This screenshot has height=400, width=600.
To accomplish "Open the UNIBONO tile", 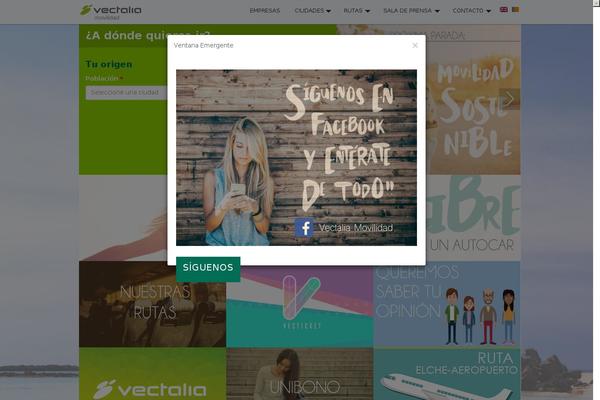I will coord(300,374).
